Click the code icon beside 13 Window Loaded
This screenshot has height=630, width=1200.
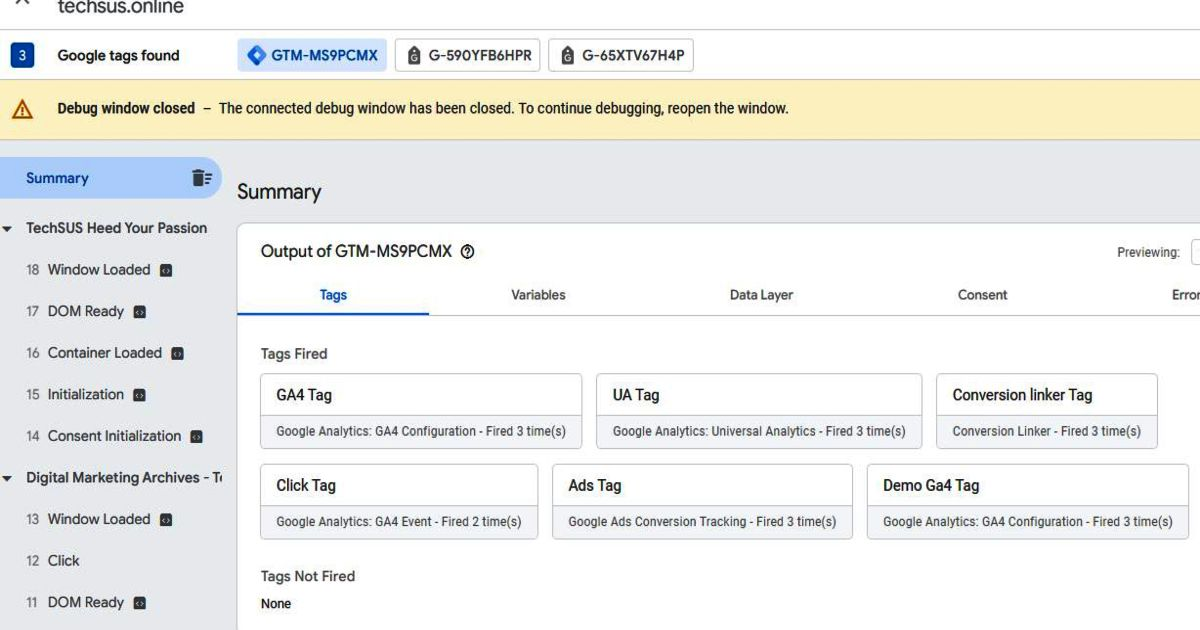166,520
